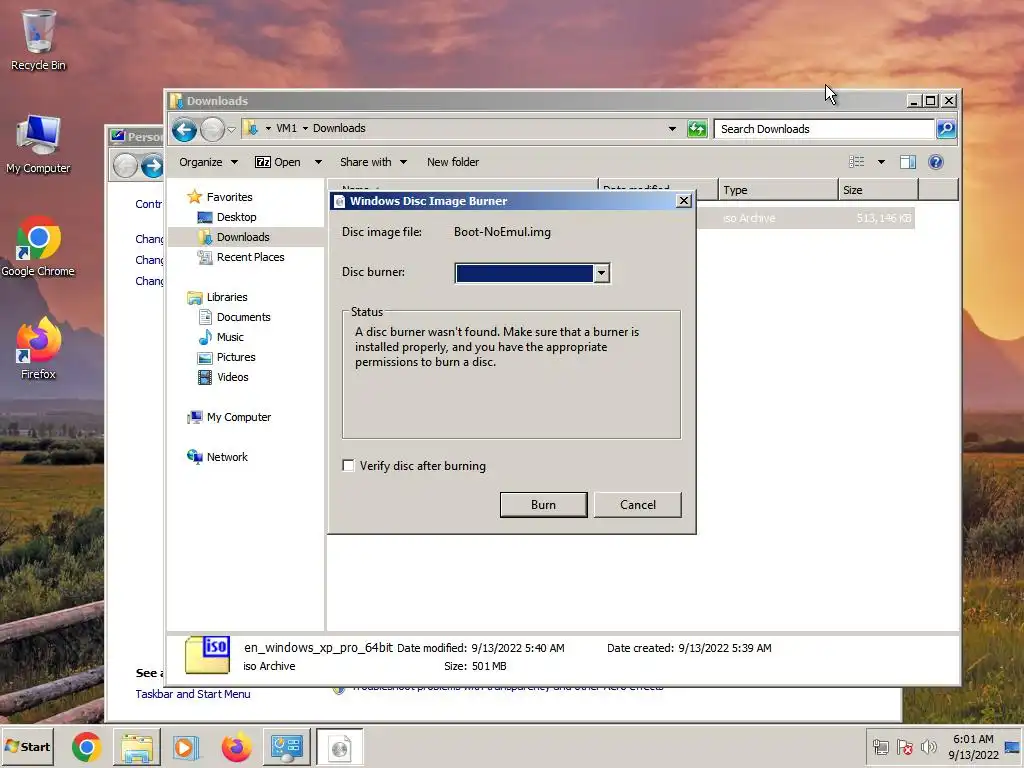Click Action Center flag tray icon
Viewport: 1024px width, 768px height.
(904, 746)
